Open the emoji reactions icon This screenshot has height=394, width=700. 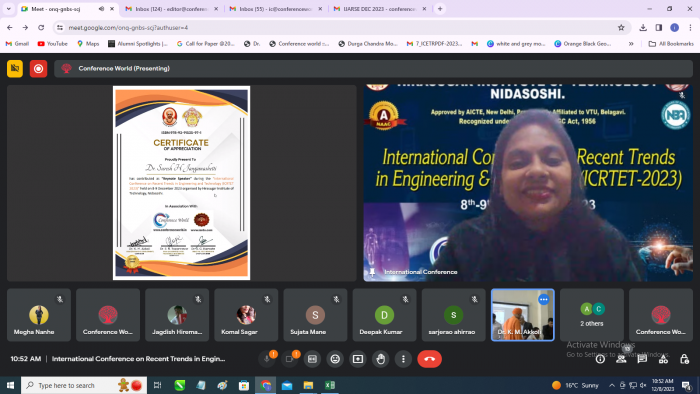335,359
